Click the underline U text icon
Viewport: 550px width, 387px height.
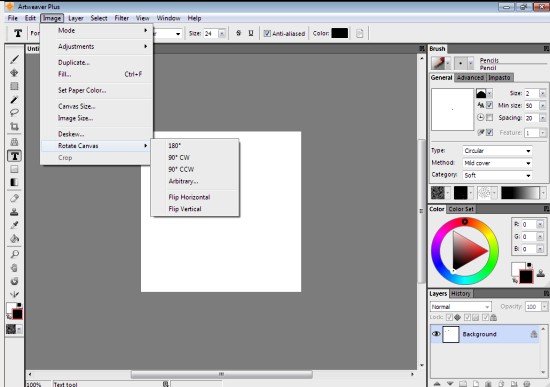(x=251, y=33)
